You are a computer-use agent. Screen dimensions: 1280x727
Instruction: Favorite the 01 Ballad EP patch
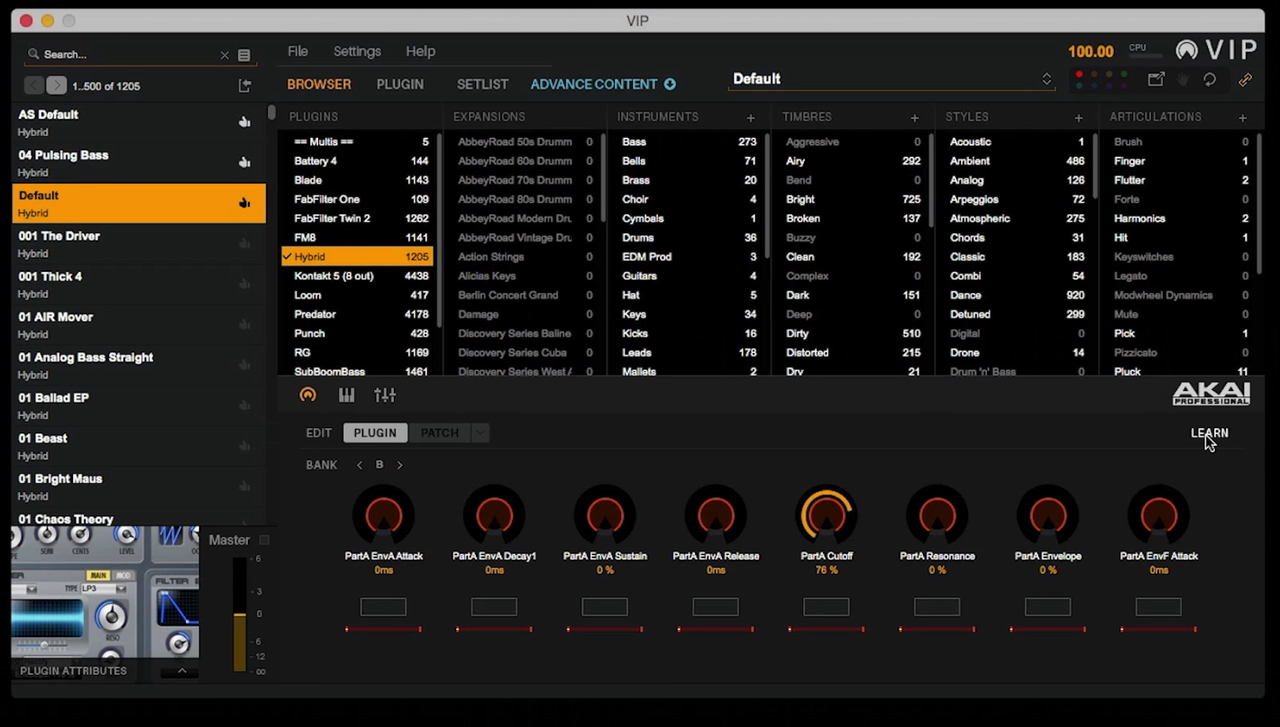point(244,405)
